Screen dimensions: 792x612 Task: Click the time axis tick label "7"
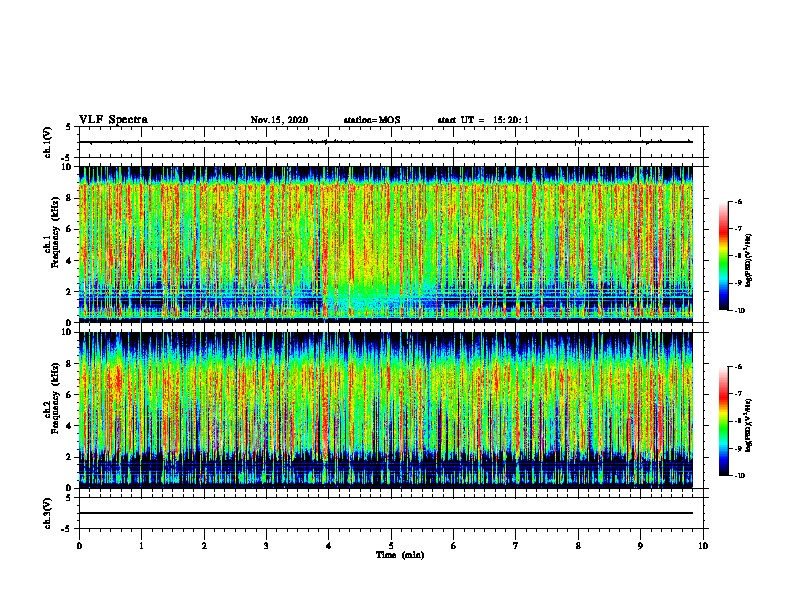click(x=516, y=546)
